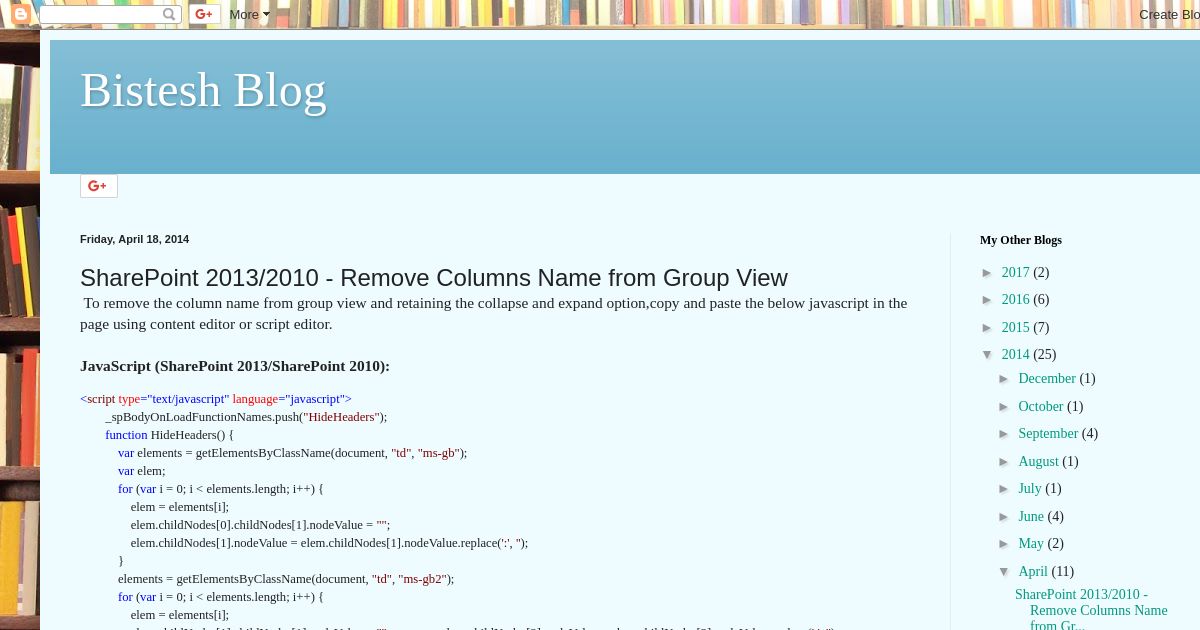
Task: Expand the 2016 archive arrow
Action: click(x=988, y=300)
